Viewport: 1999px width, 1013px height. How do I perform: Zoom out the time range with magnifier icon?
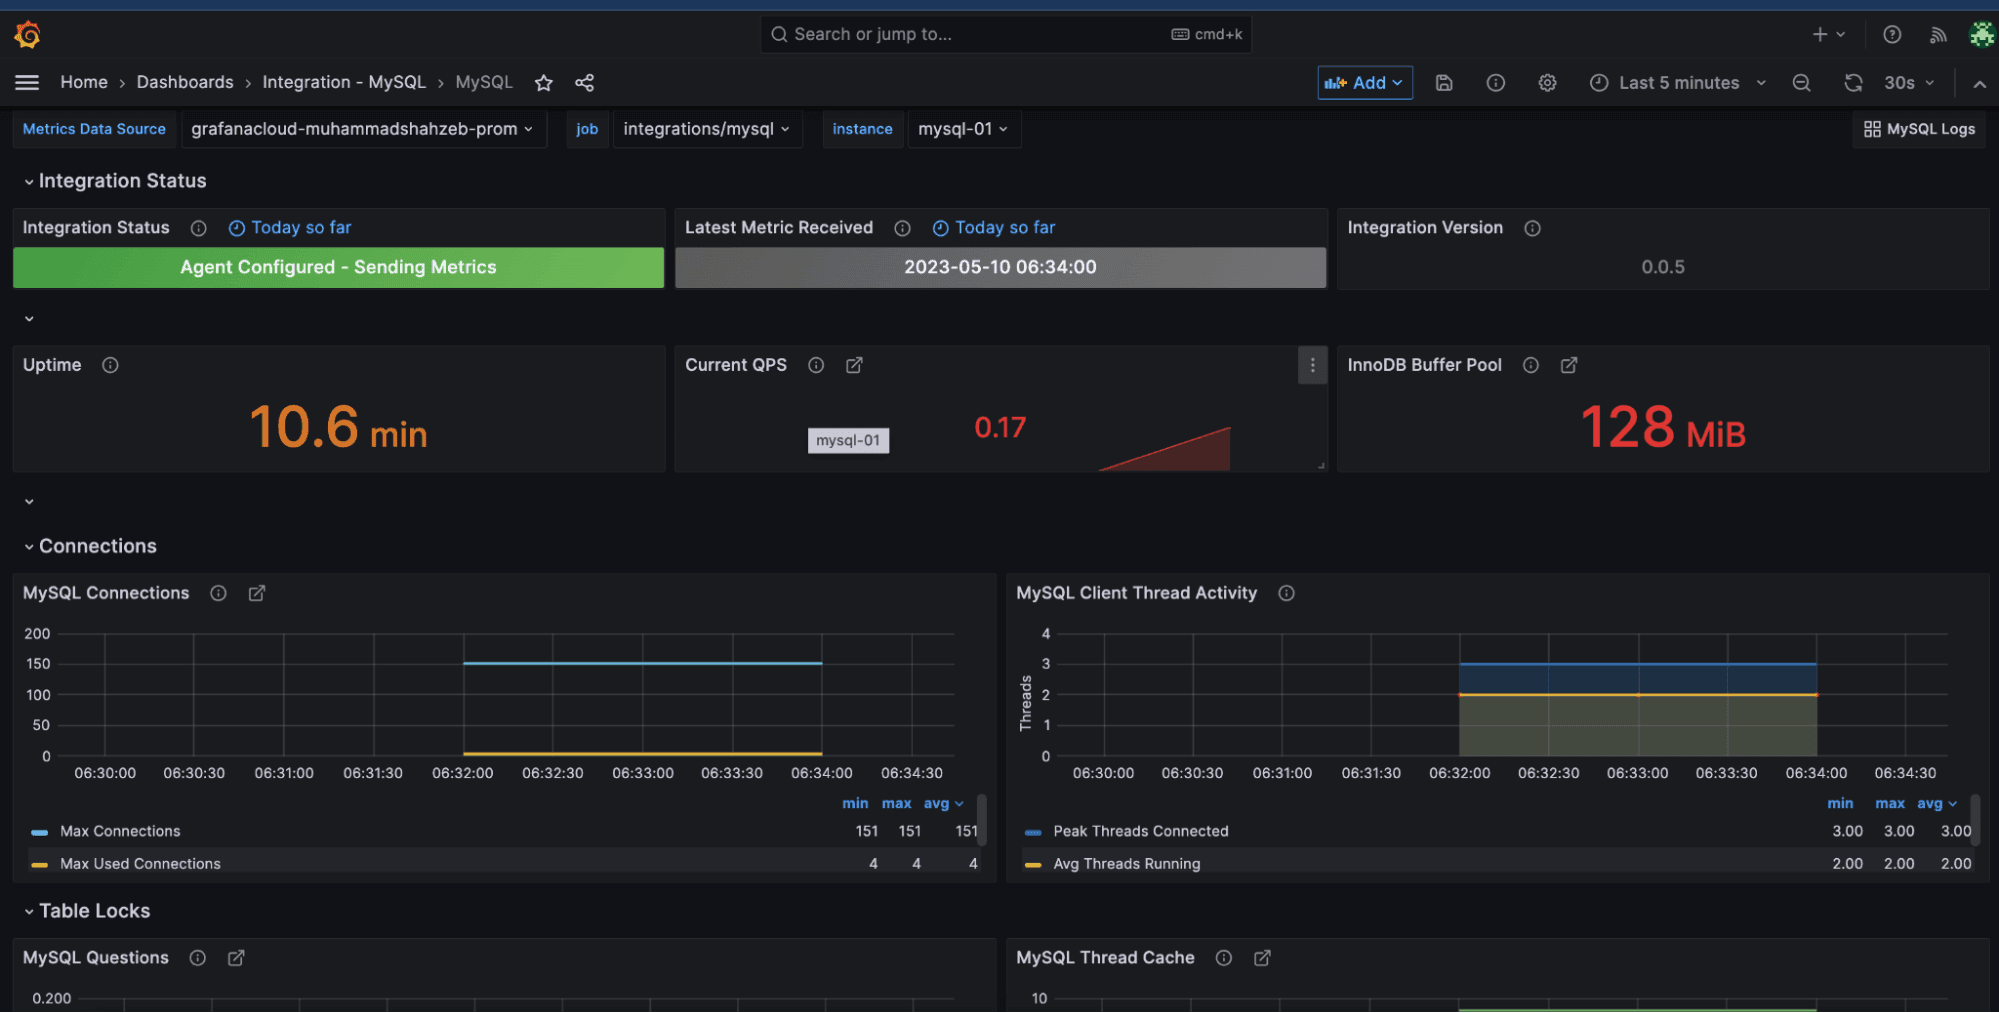pyautogui.click(x=1801, y=83)
